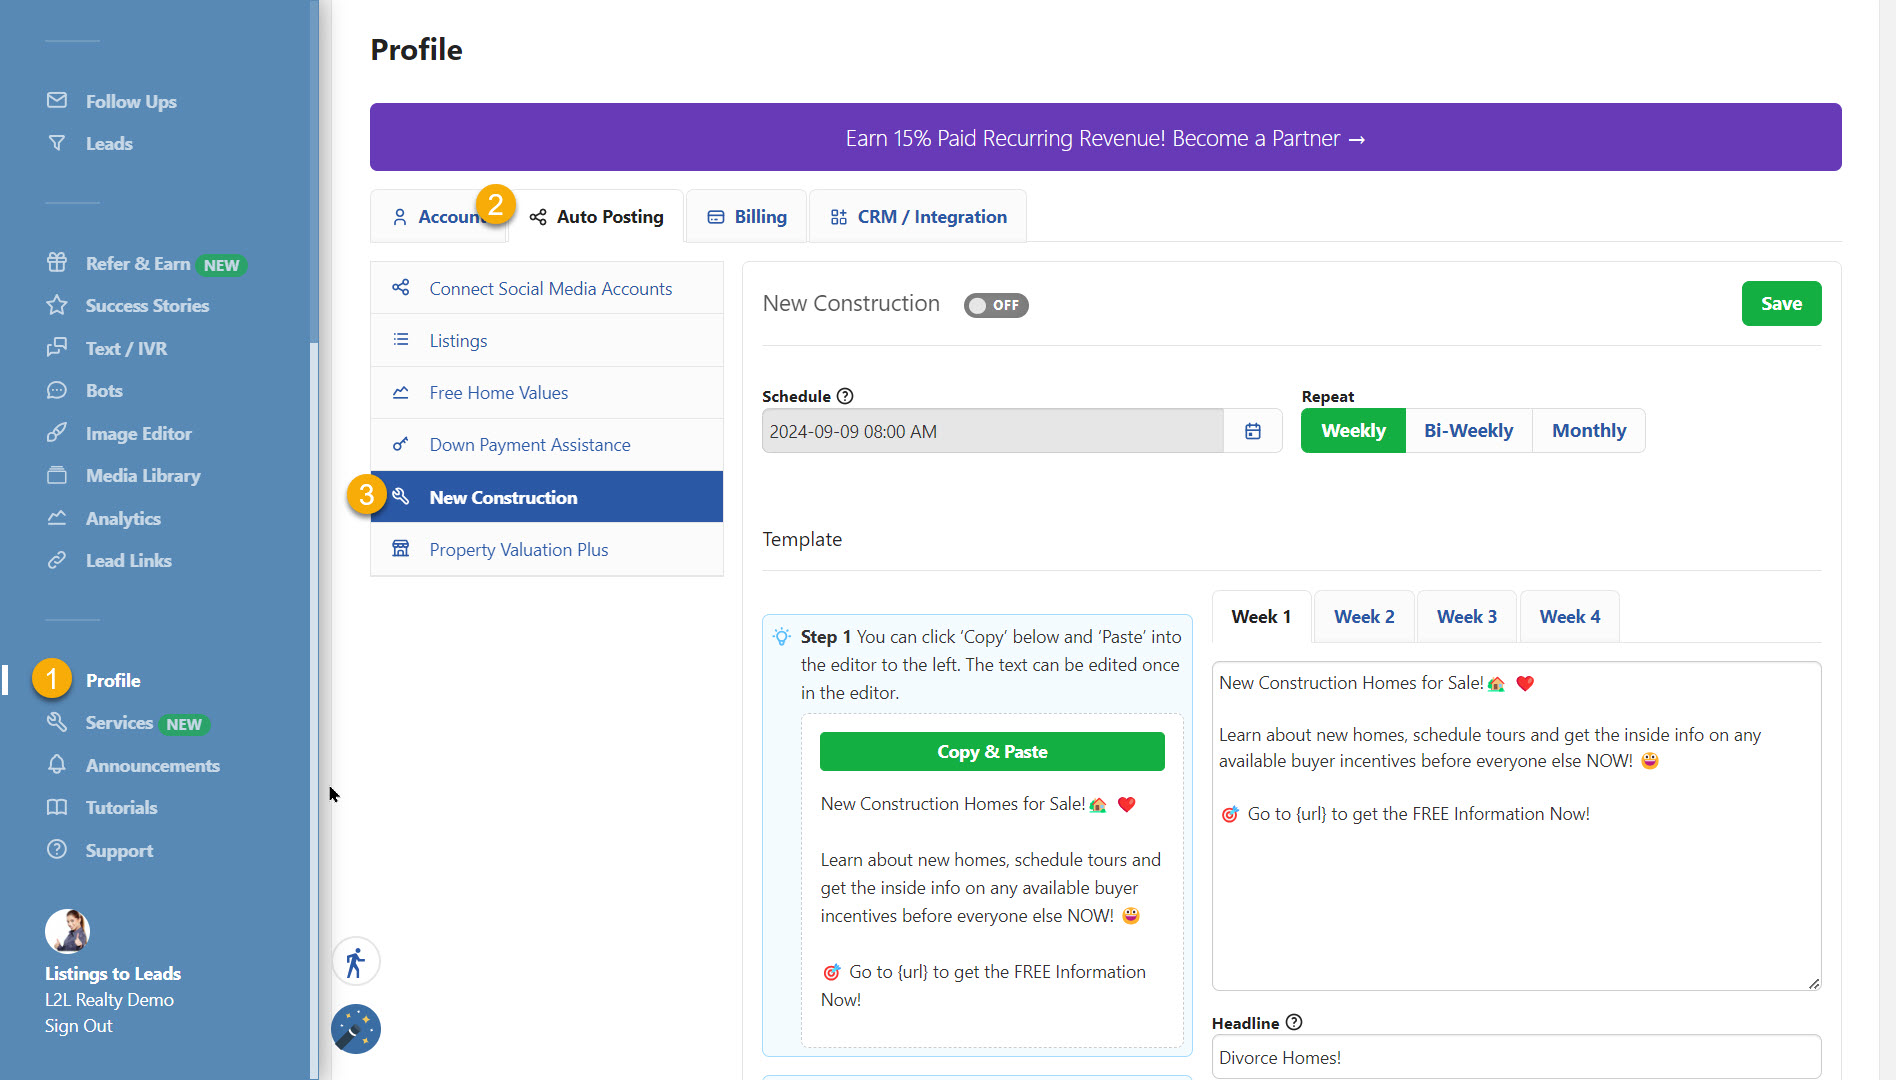This screenshot has height=1080, width=1896.
Task: Choose Monthly repeat option
Action: tap(1588, 431)
